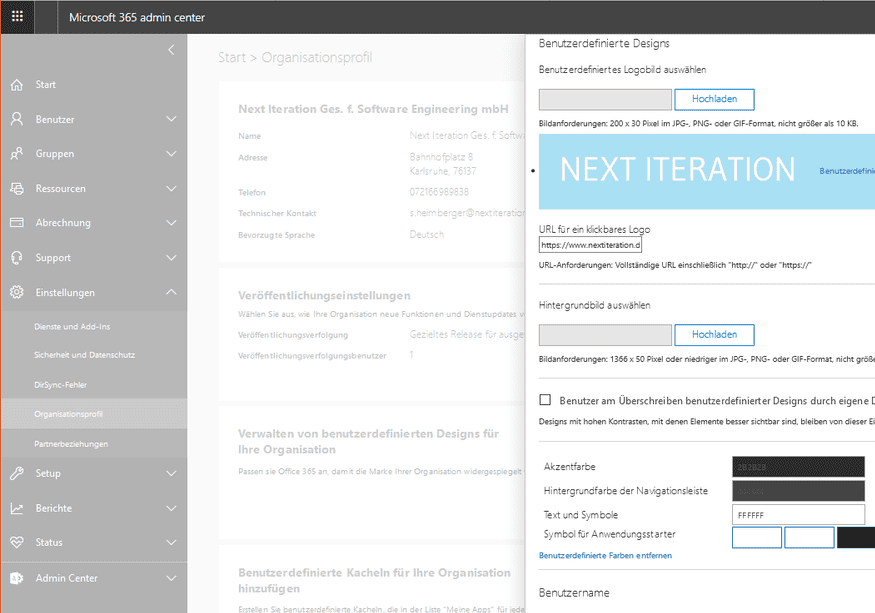Click the Einstellungen gear icon

point(17,292)
